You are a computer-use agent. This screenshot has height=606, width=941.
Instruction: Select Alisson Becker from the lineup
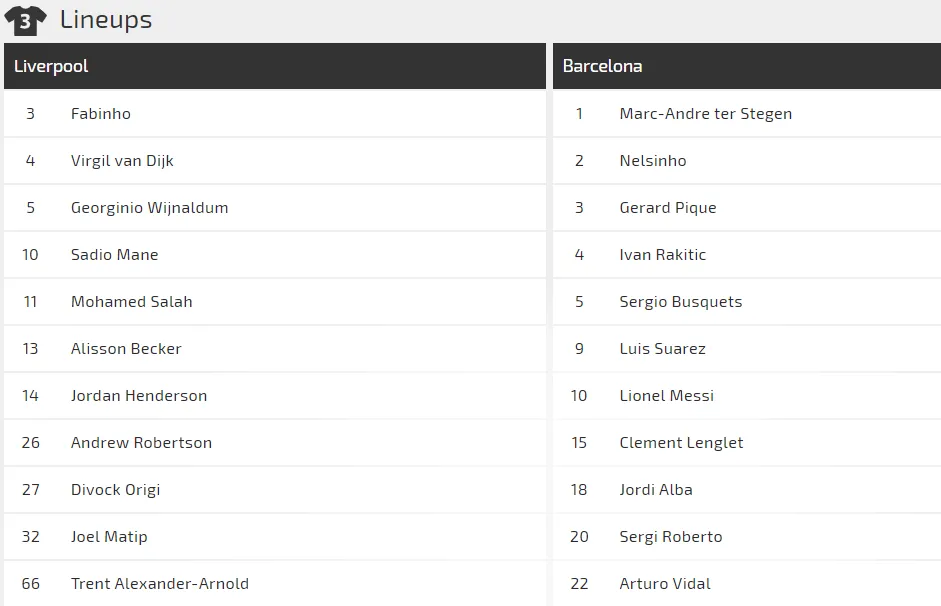click(x=126, y=349)
